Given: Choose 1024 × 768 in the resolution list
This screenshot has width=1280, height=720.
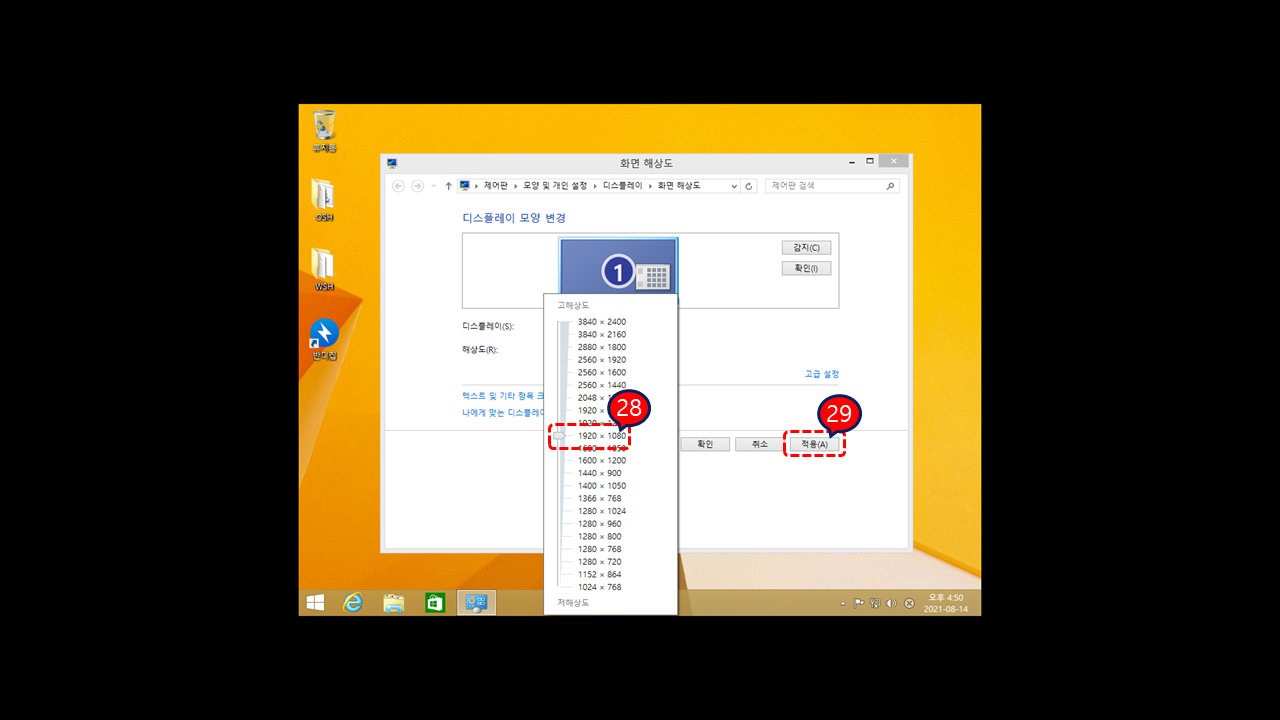Looking at the screenshot, I should point(600,587).
